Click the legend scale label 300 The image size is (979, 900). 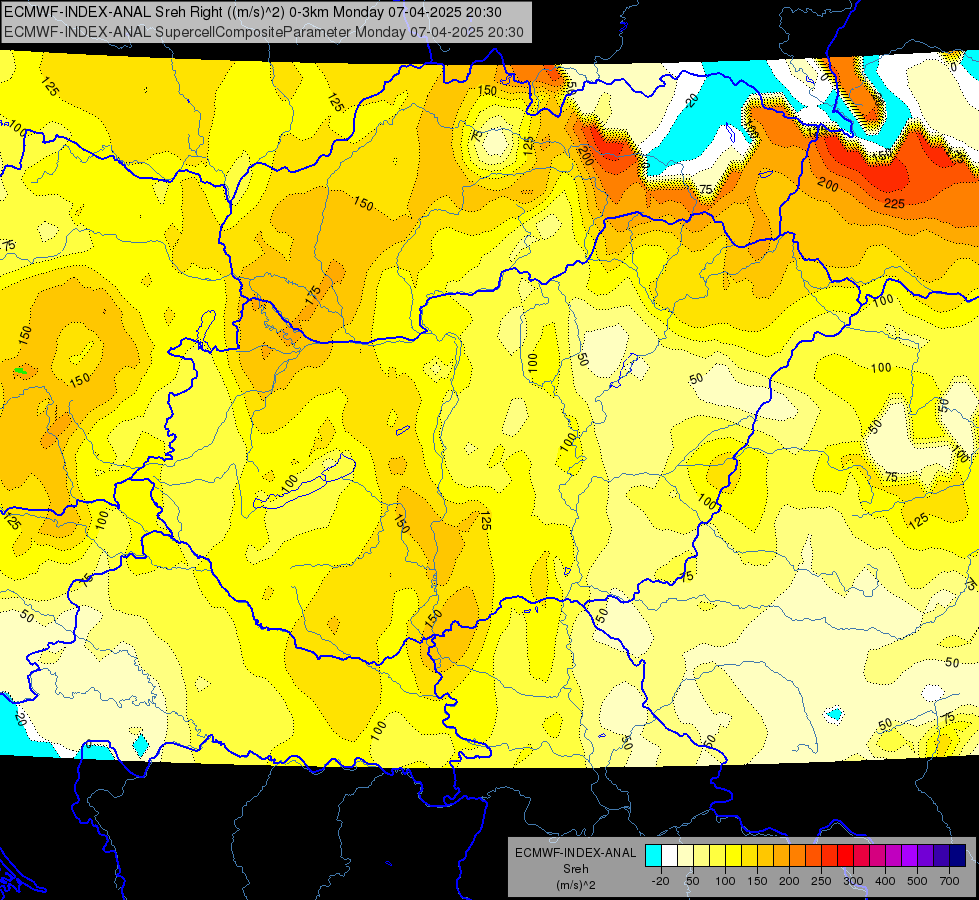[853, 881]
